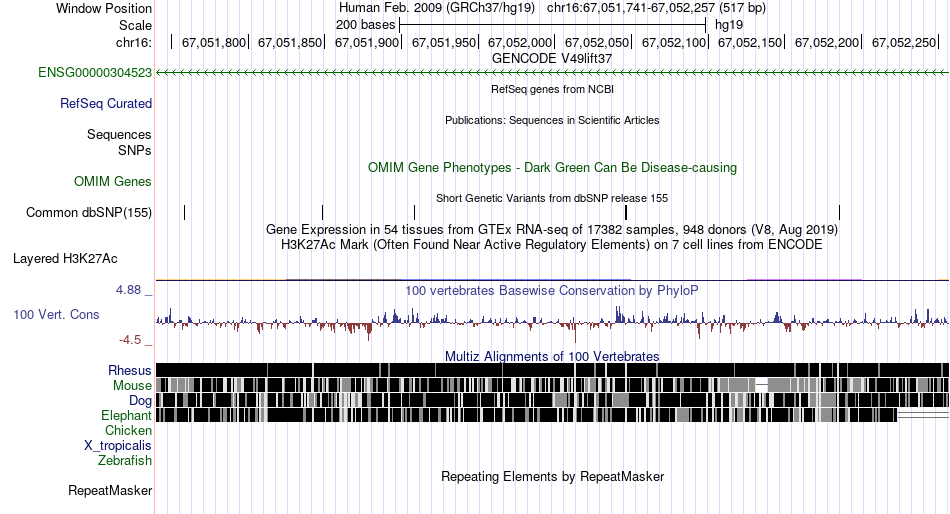Viewport: 950px width, 514px height.
Task: Click Multiz Alignments of 100 Vertebrates title
Action: point(552,356)
